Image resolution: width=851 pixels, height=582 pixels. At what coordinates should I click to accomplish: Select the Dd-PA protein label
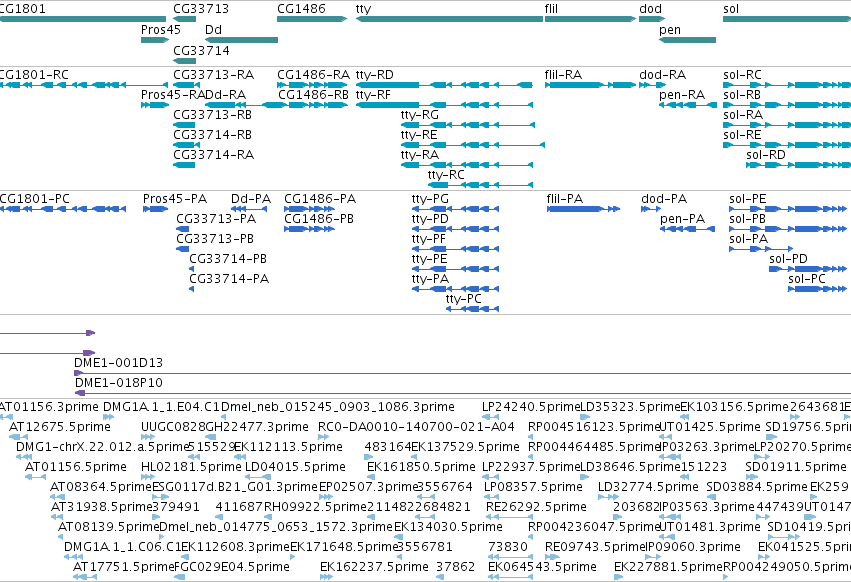[x=251, y=199]
